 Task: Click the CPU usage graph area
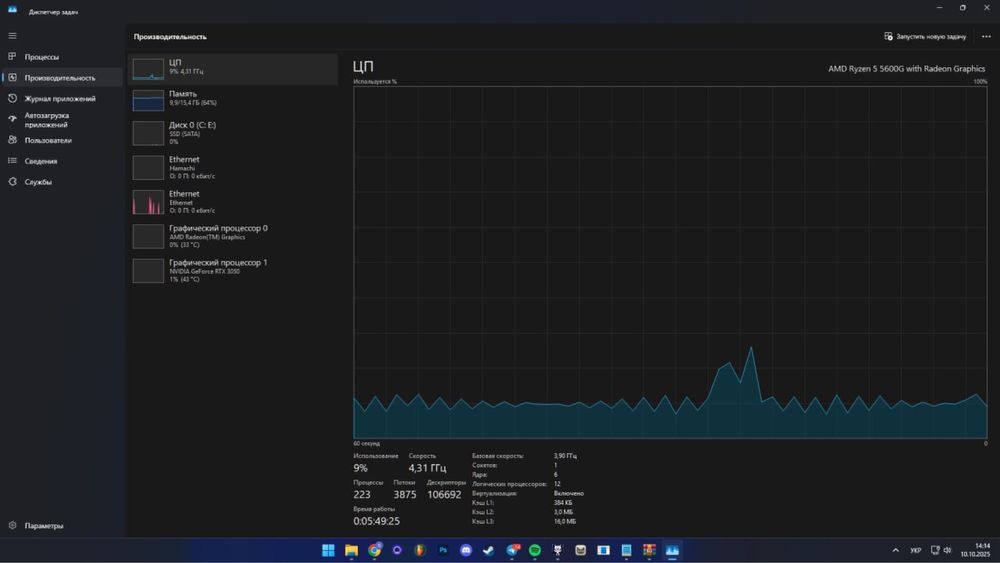pyautogui.click(x=670, y=263)
